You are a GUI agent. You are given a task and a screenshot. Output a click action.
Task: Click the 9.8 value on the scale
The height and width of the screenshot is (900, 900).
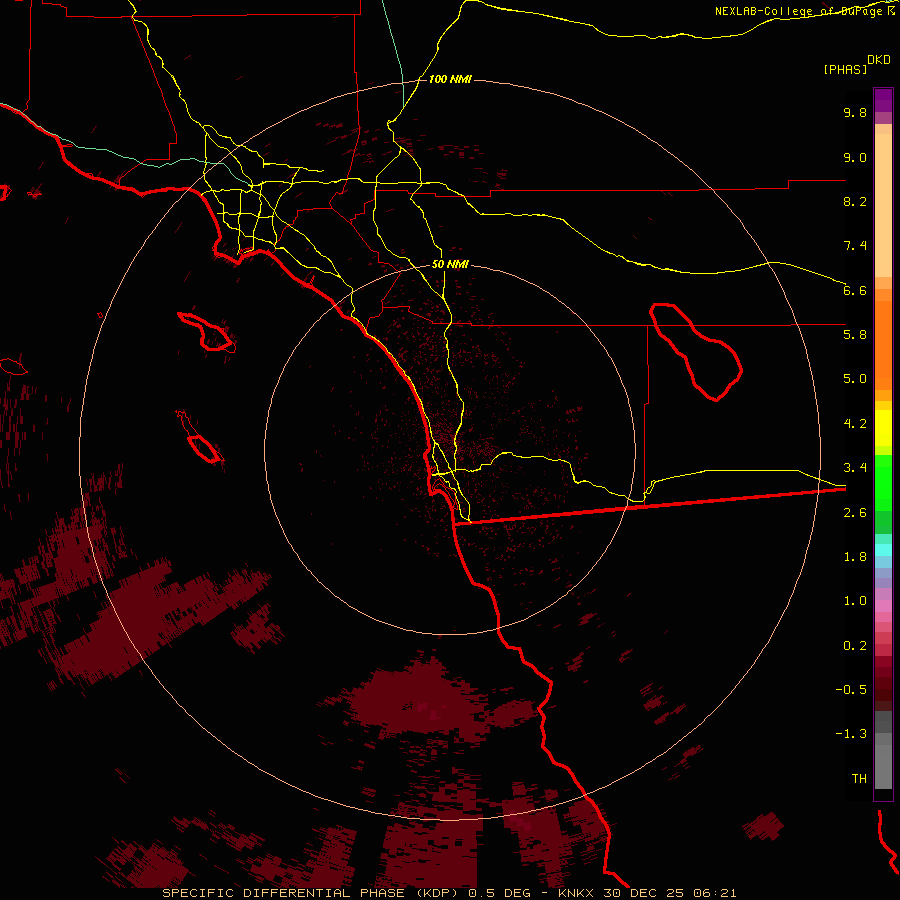tap(855, 112)
